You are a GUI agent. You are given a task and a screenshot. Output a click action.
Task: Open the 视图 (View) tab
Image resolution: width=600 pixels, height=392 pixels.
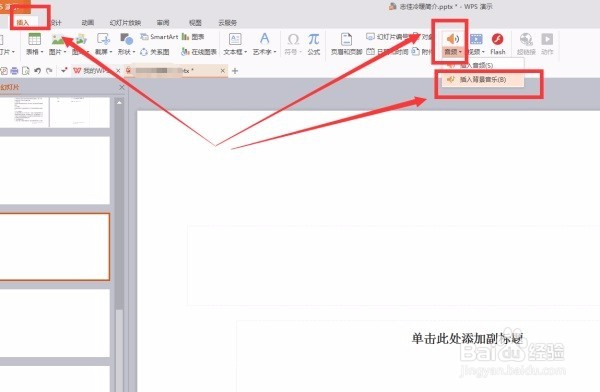pos(195,23)
